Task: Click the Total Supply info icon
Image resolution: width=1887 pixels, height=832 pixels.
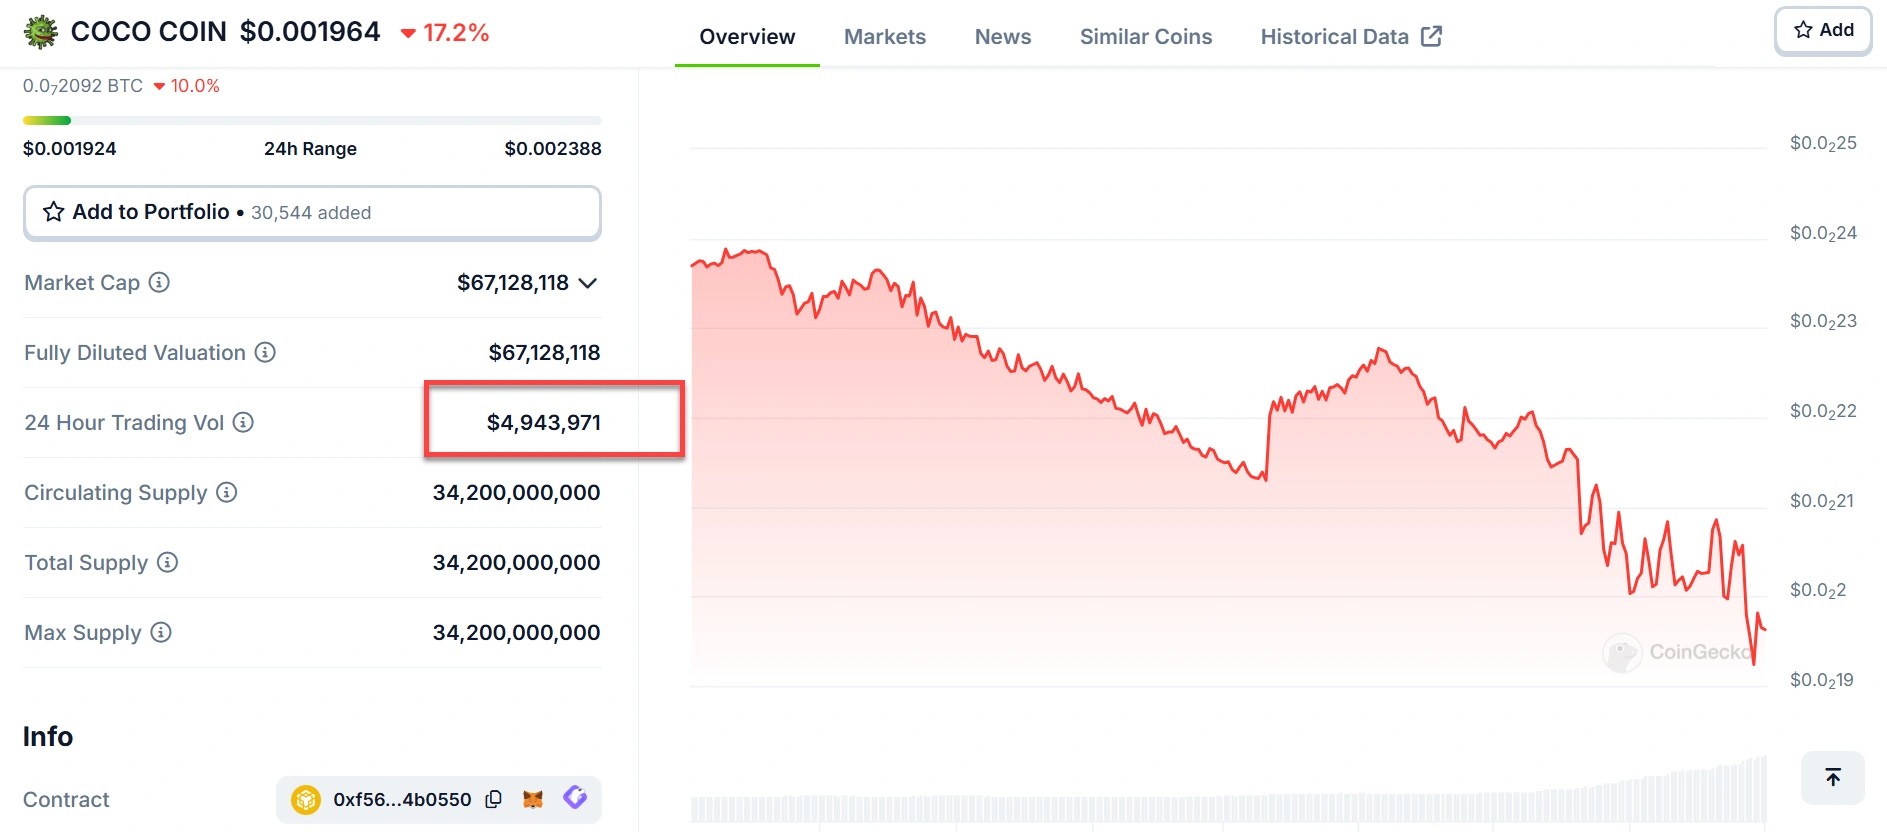Action: tap(168, 562)
